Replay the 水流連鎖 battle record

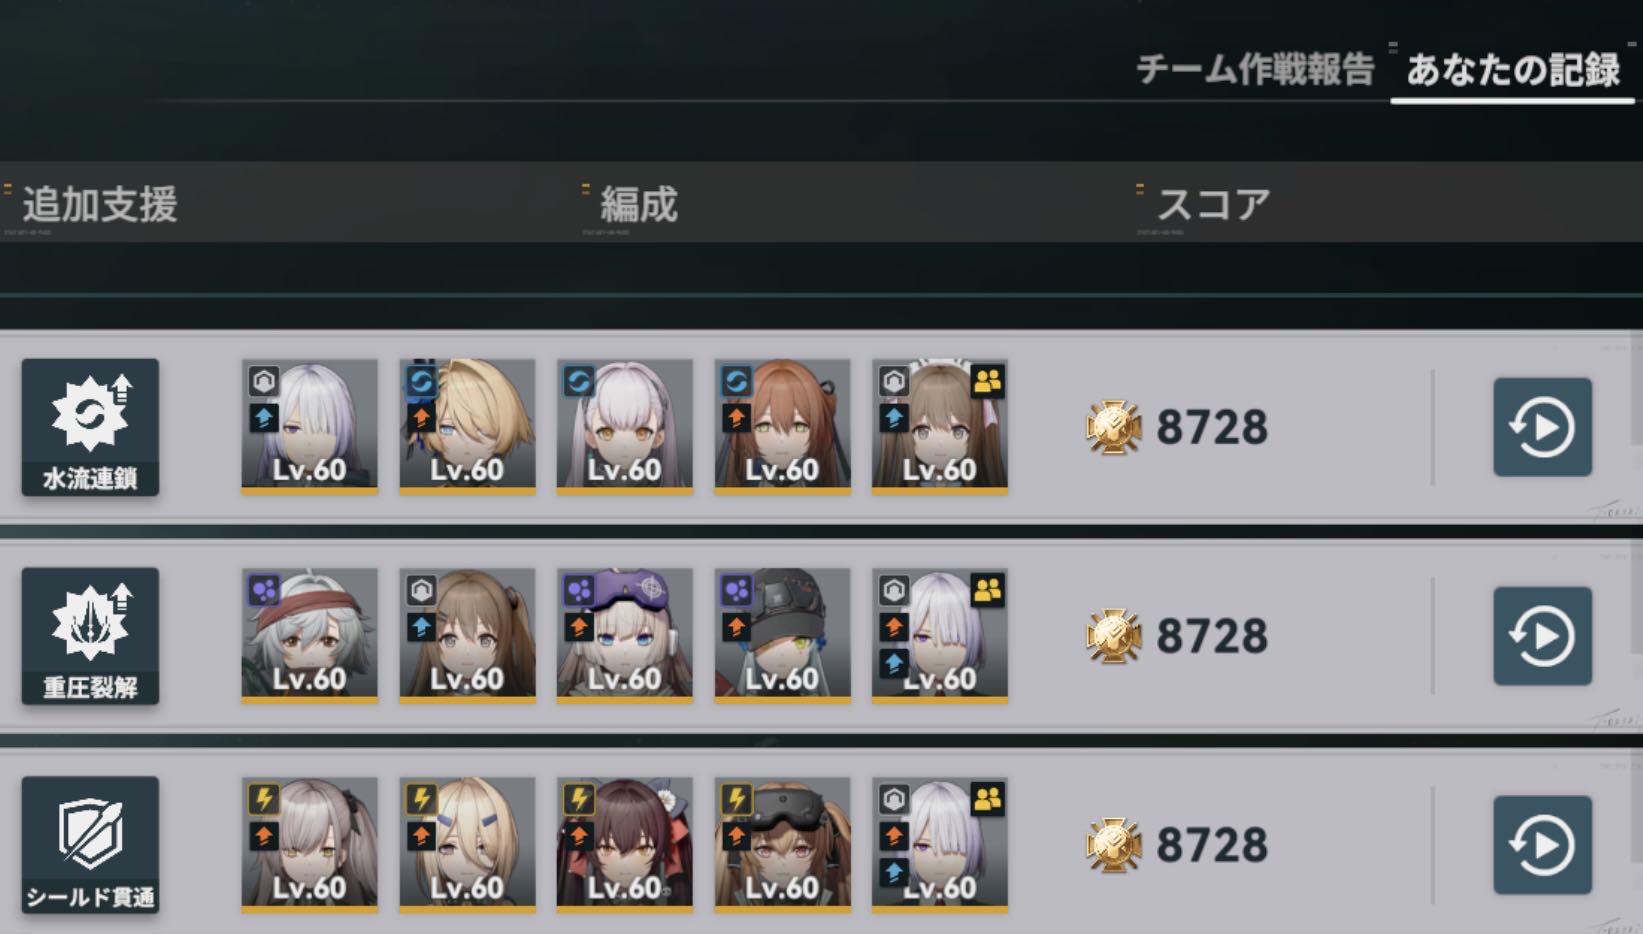coord(1542,427)
